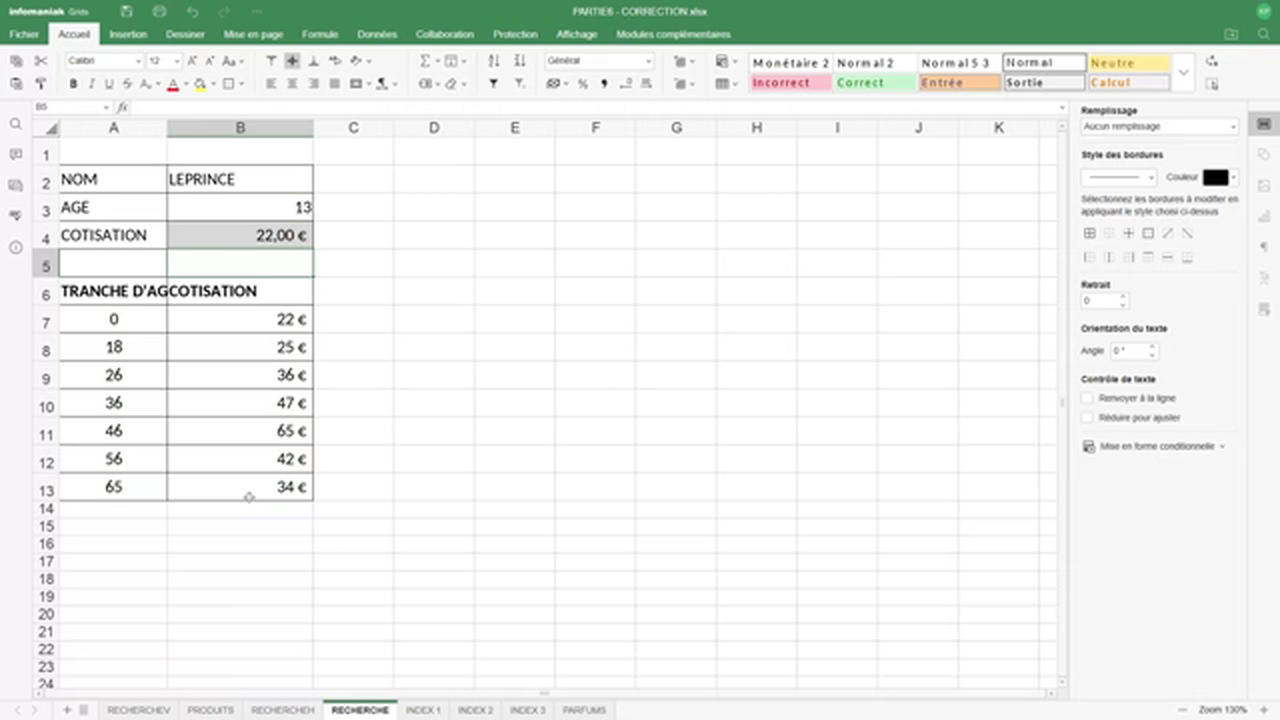Viewport: 1280px width, 720px height.
Task: Open the Aucun remplissage fill dropdown
Action: pyautogui.click(x=1160, y=127)
